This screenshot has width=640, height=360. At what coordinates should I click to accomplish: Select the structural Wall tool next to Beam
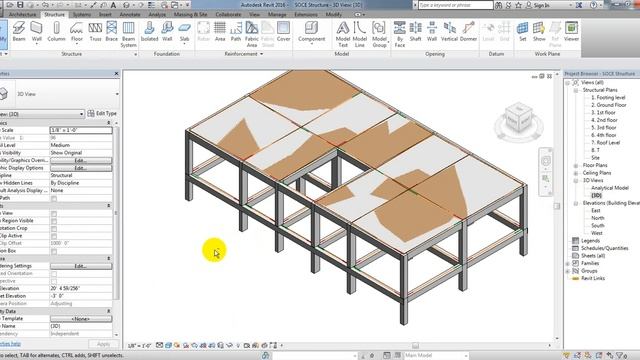point(37,32)
